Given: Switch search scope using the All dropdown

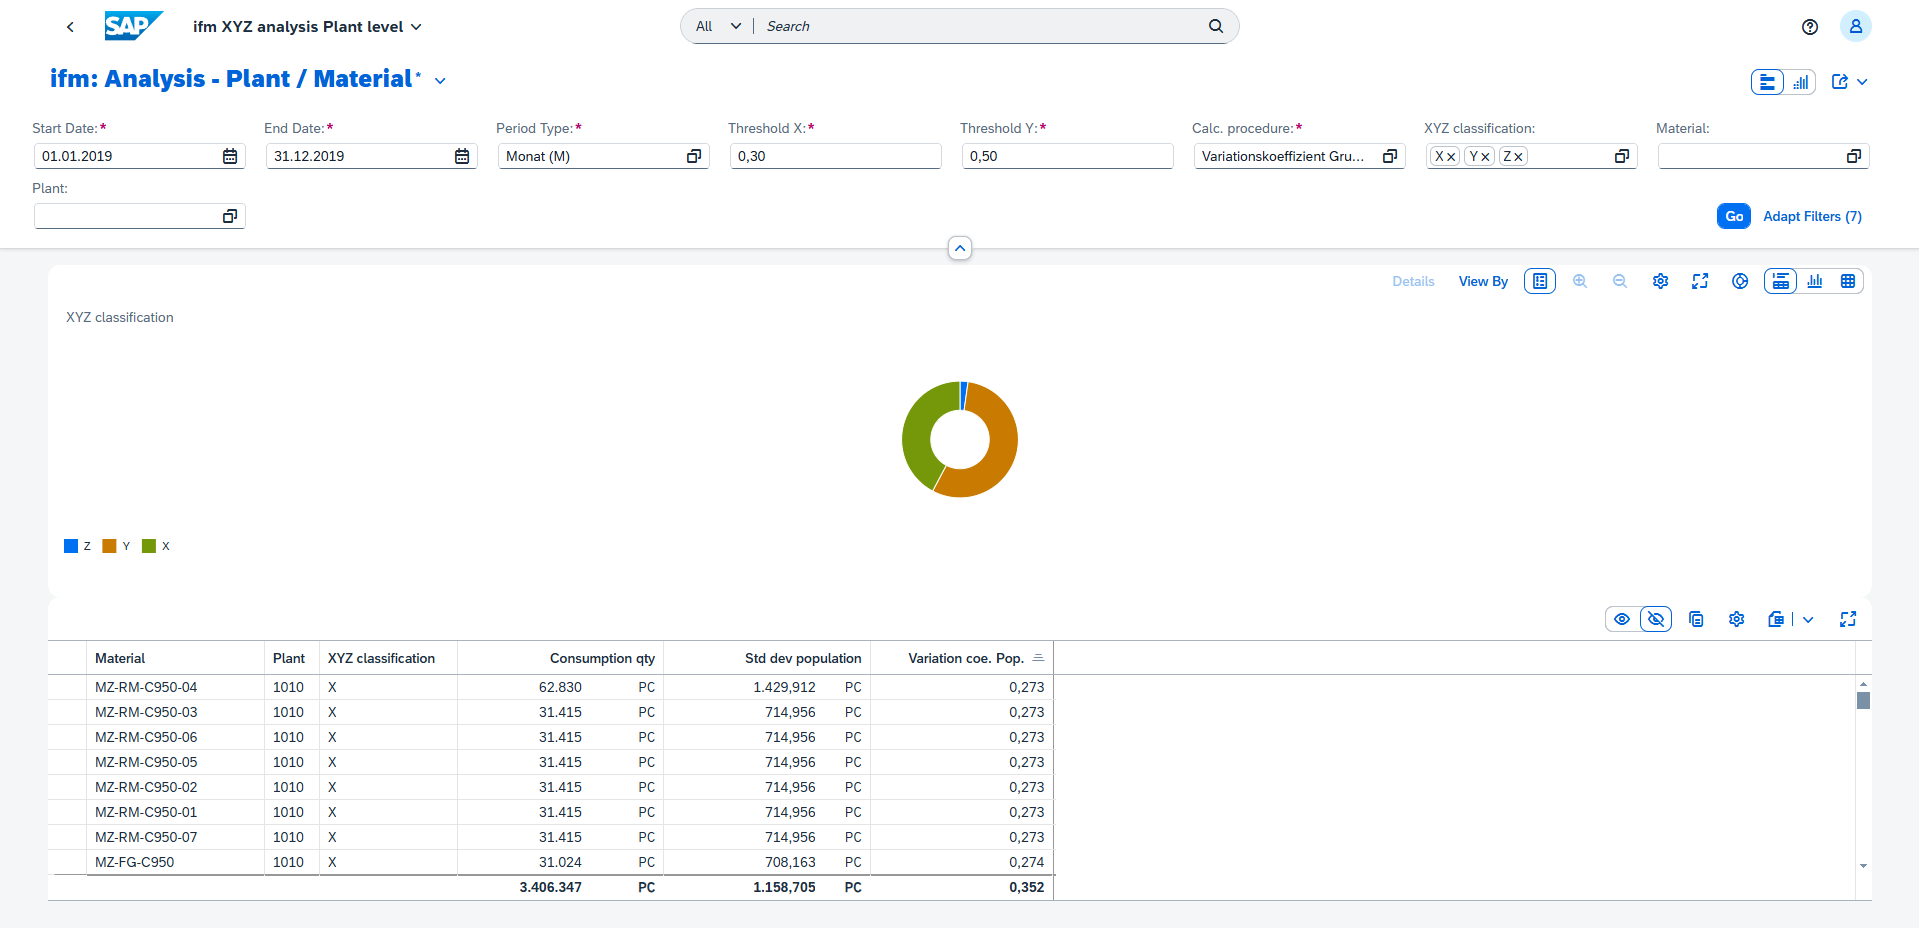Looking at the screenshot, I should click(716, 26).
